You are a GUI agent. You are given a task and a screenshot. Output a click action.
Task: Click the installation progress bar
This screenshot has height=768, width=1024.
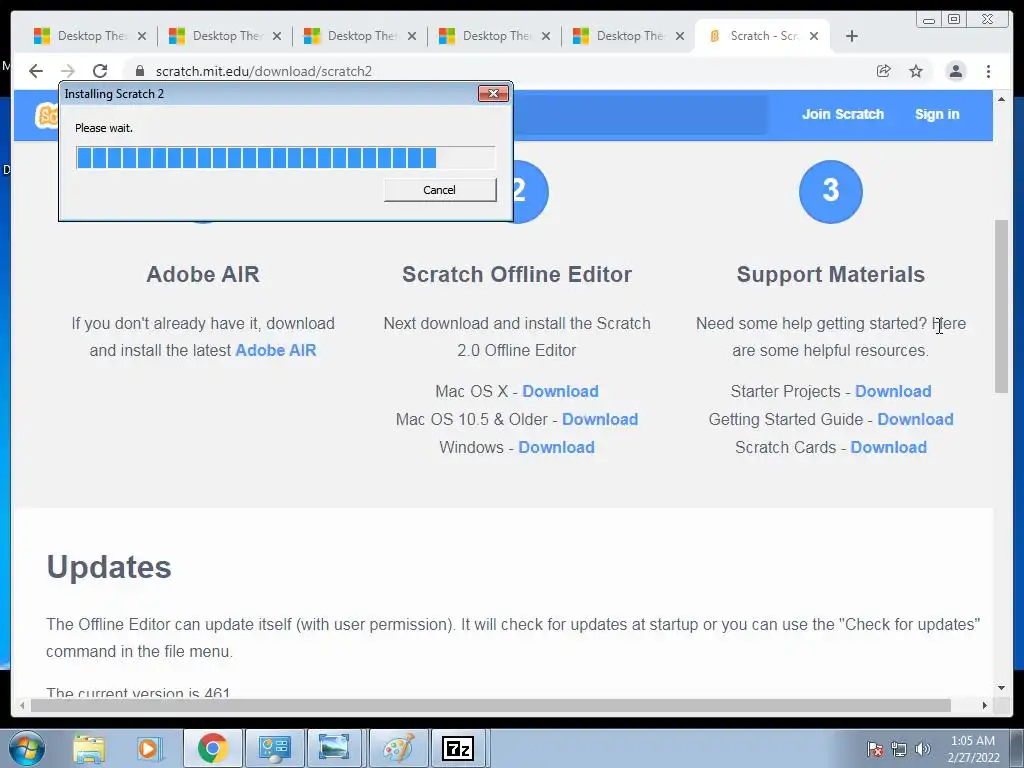coord(285,158)
